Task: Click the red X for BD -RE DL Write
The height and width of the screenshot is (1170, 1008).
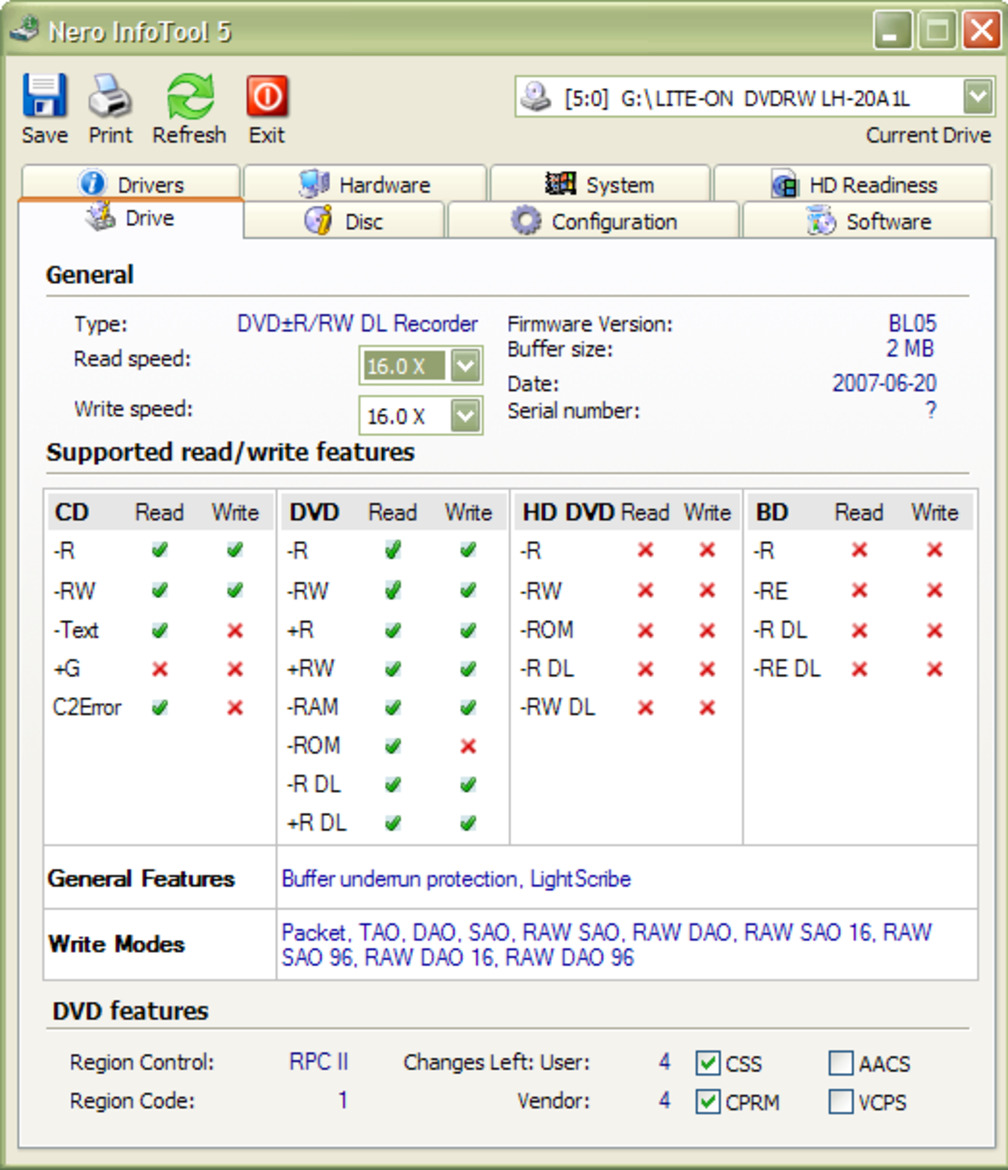Action: coord(934,669)
